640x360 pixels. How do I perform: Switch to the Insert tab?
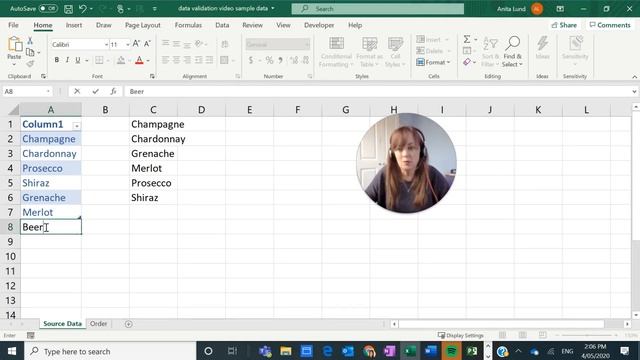tap(74, 25)
